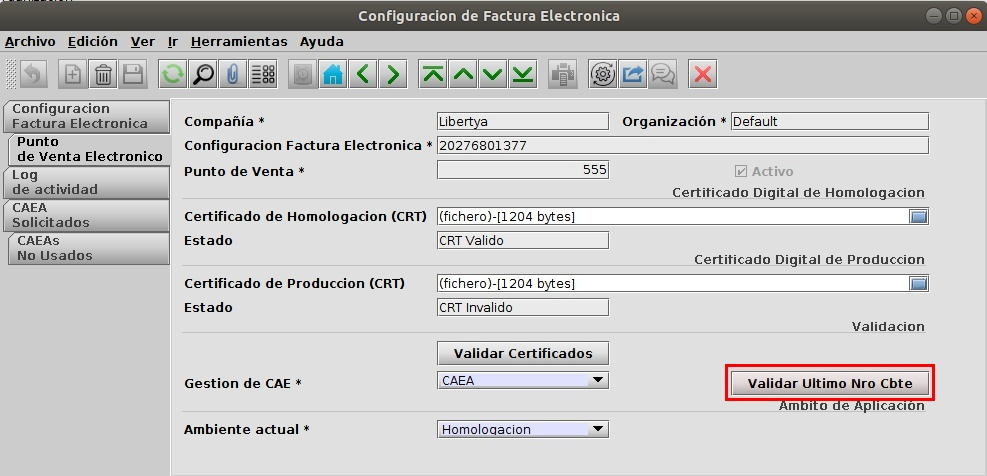Click the Estado field showing CRT Invalido

click(x=522, y=307)
